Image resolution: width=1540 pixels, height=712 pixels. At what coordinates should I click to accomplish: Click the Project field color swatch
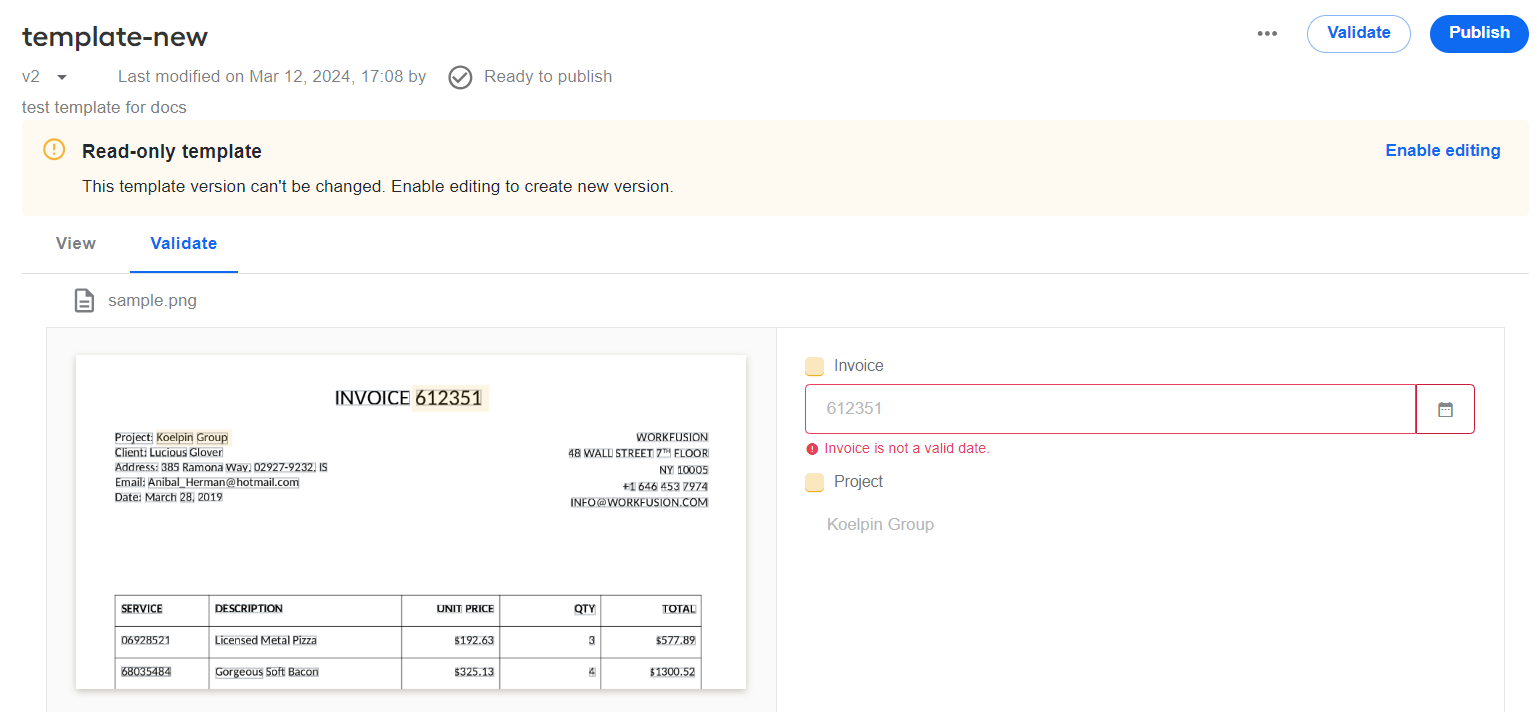click(x=814, y=483)
